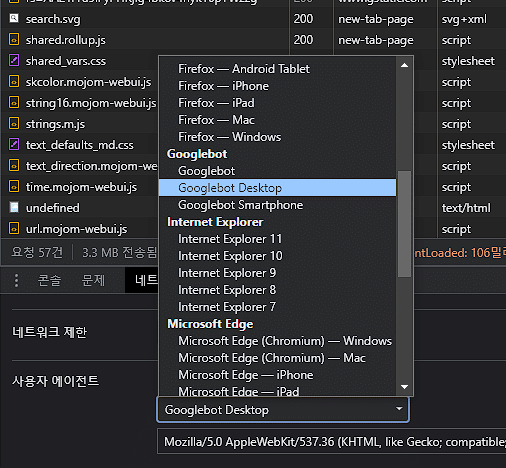Open the Googlebot Desktop user agent dropdown
Image resolution: width=506 pixels, height=468 pixels.
click(283, 410)
